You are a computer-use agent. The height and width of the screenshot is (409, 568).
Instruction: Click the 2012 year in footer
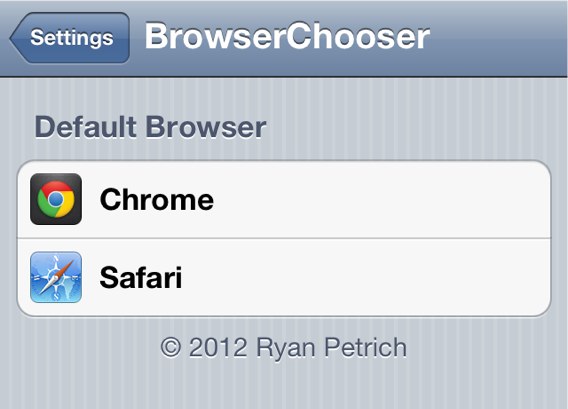coord(218,347)
